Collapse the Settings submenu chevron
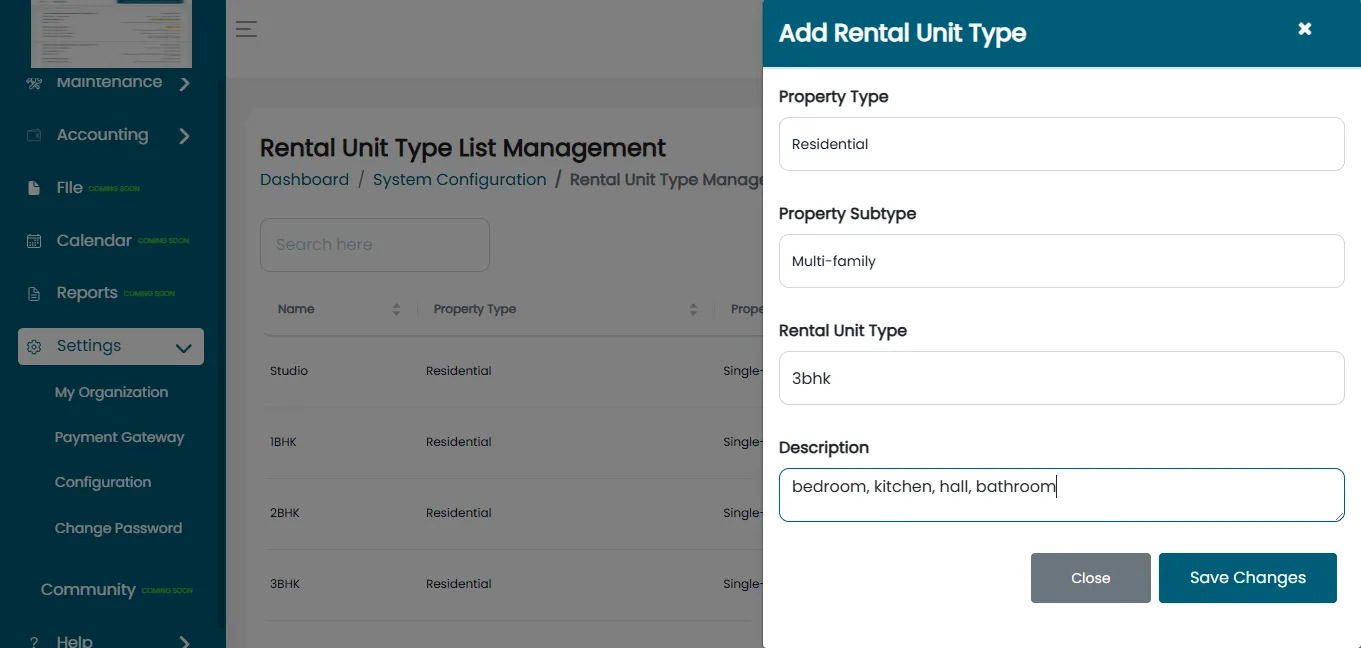 pos(184,348)
